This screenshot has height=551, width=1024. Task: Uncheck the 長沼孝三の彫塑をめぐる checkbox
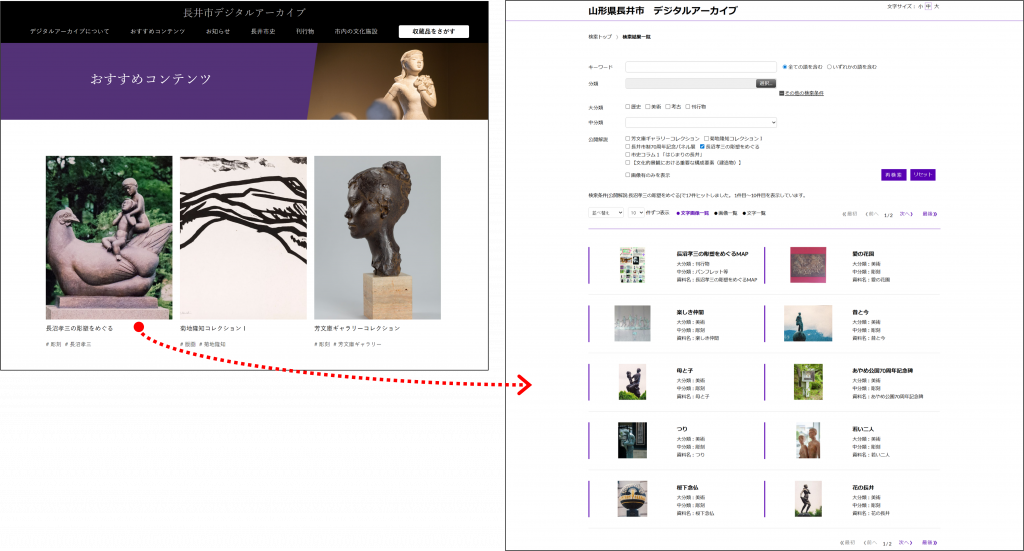[x=702, y=146]
